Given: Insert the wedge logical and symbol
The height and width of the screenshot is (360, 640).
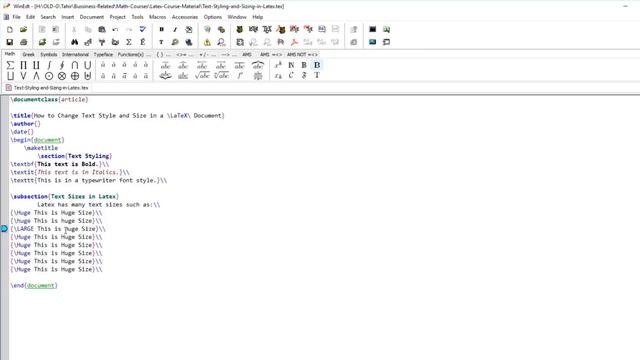Looking at the screenshot, I should 36,76.
